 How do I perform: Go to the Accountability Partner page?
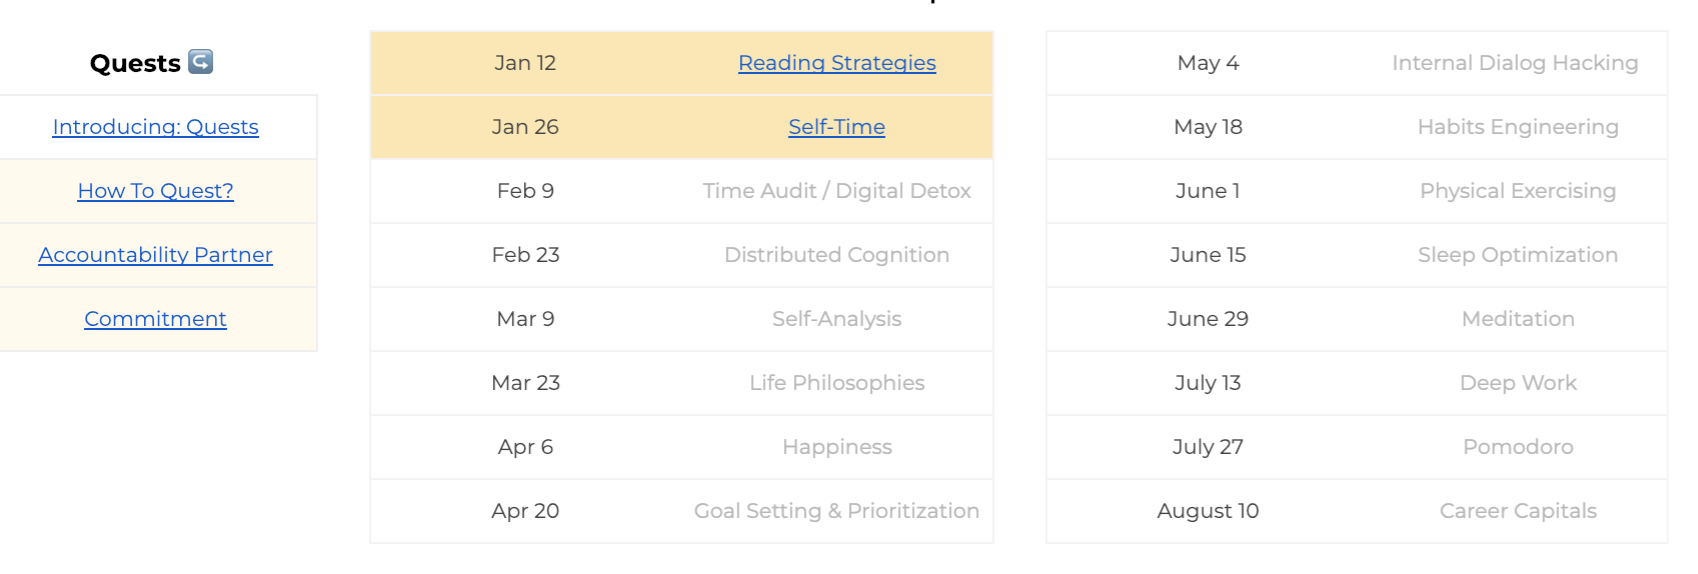pyautogui.click(x=155, y=255)
